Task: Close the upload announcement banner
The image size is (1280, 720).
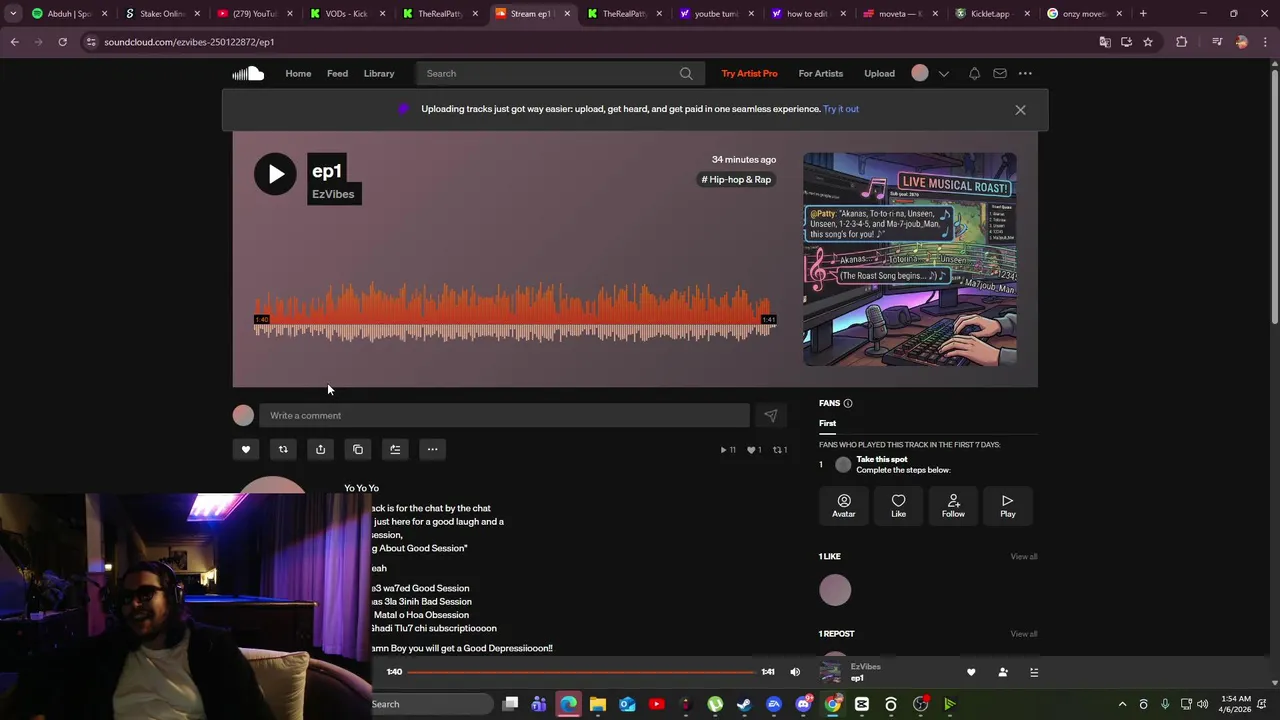Action: point(1020,110)
